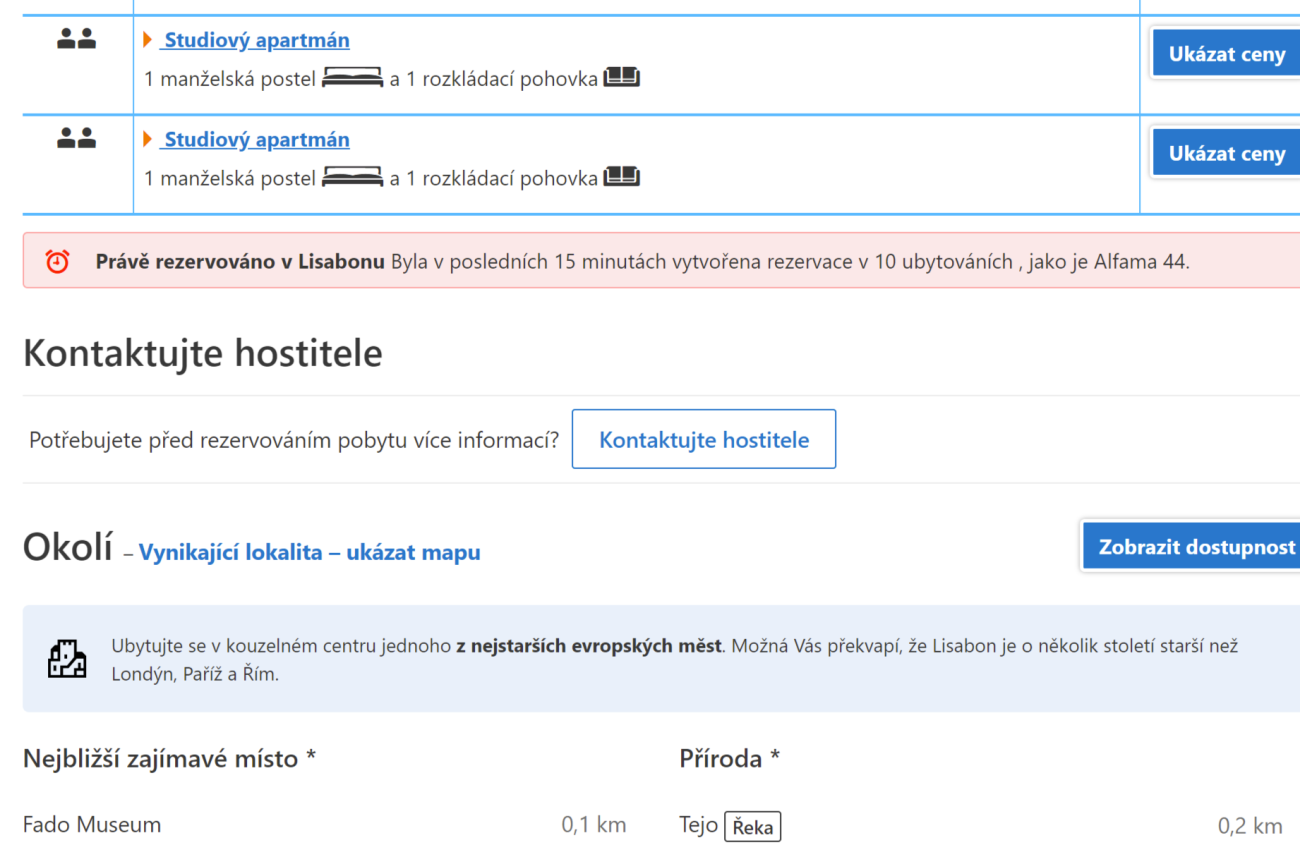Expand the second Studiový apartmán details
The image size is (1300, 857).
(146, 140)
